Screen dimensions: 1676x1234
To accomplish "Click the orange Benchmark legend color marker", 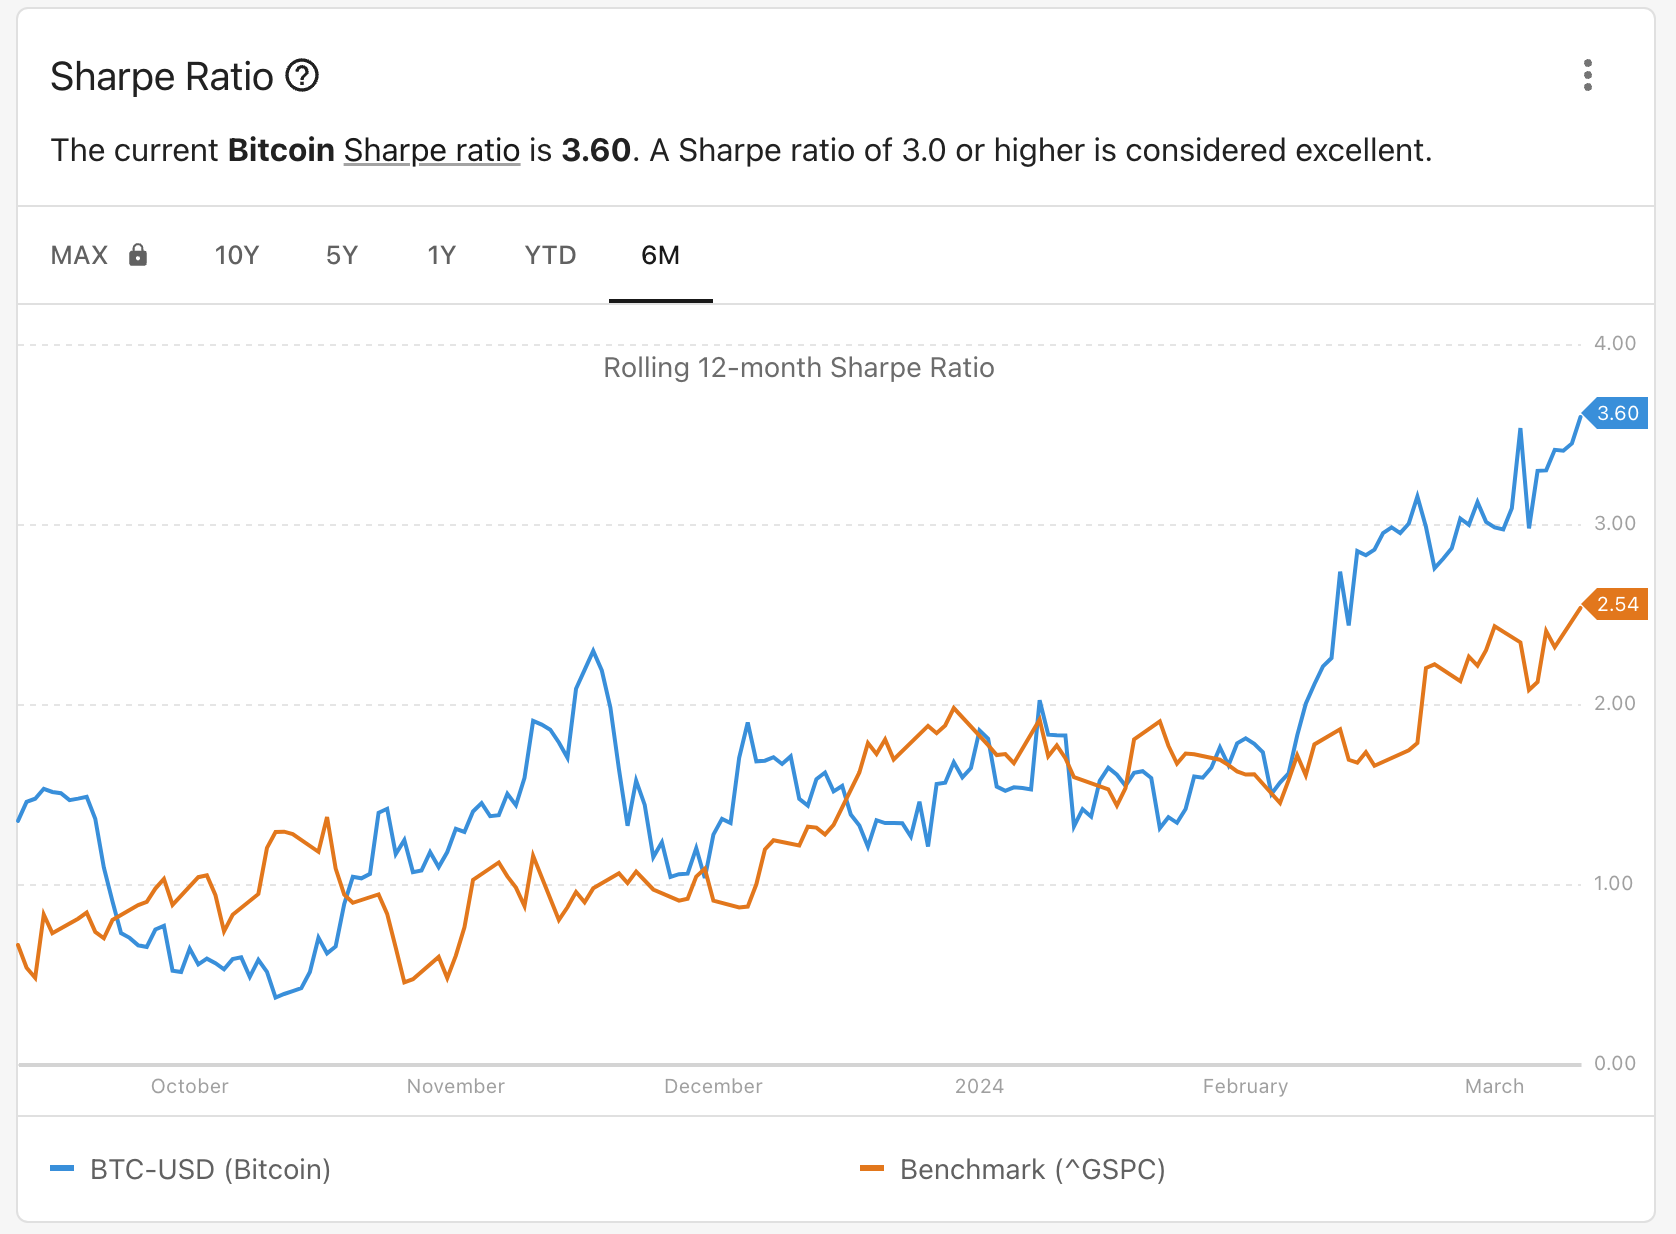I will 872,1169.
